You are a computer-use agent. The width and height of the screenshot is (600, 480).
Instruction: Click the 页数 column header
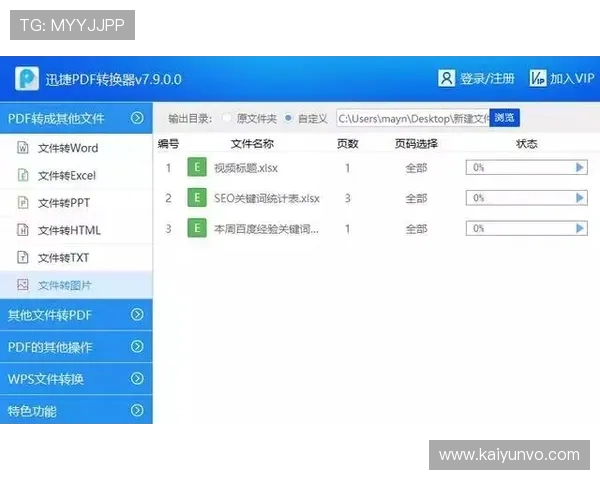(x=347, y=144)
